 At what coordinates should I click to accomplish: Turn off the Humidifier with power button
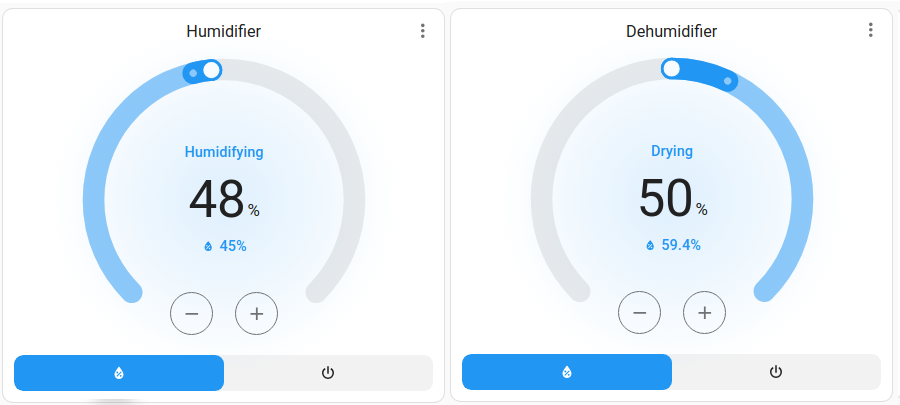click(x=328, y=373)
